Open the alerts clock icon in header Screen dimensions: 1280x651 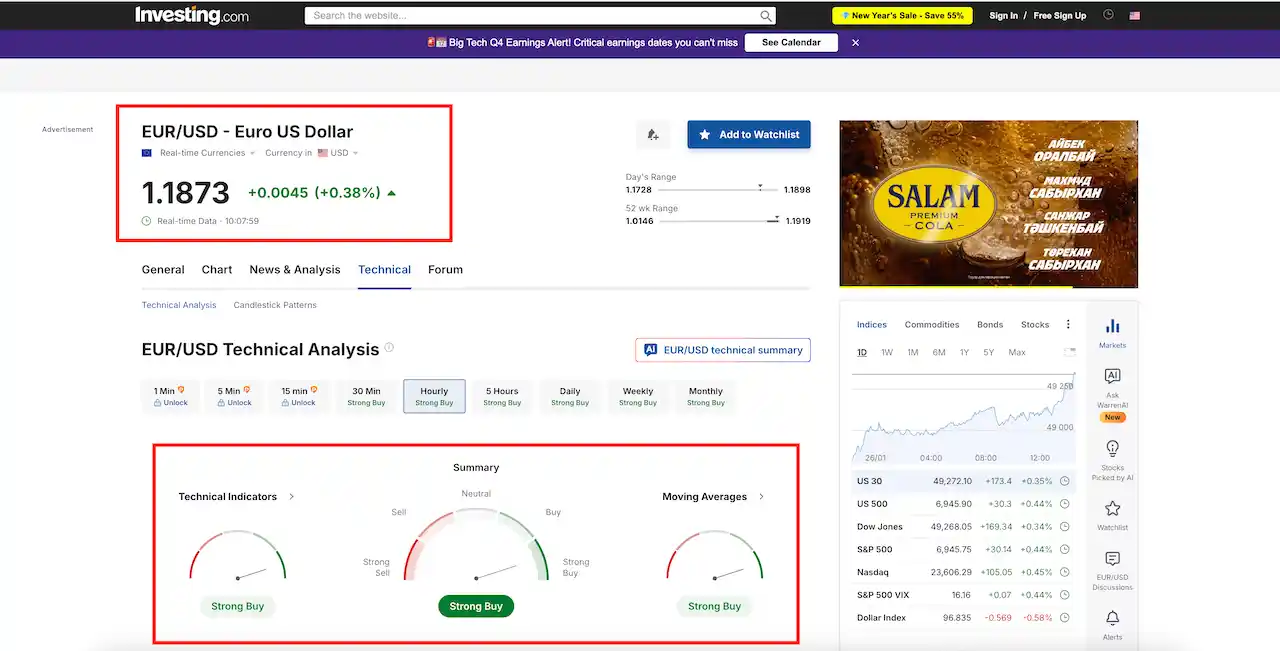(x=1108, y=15)
